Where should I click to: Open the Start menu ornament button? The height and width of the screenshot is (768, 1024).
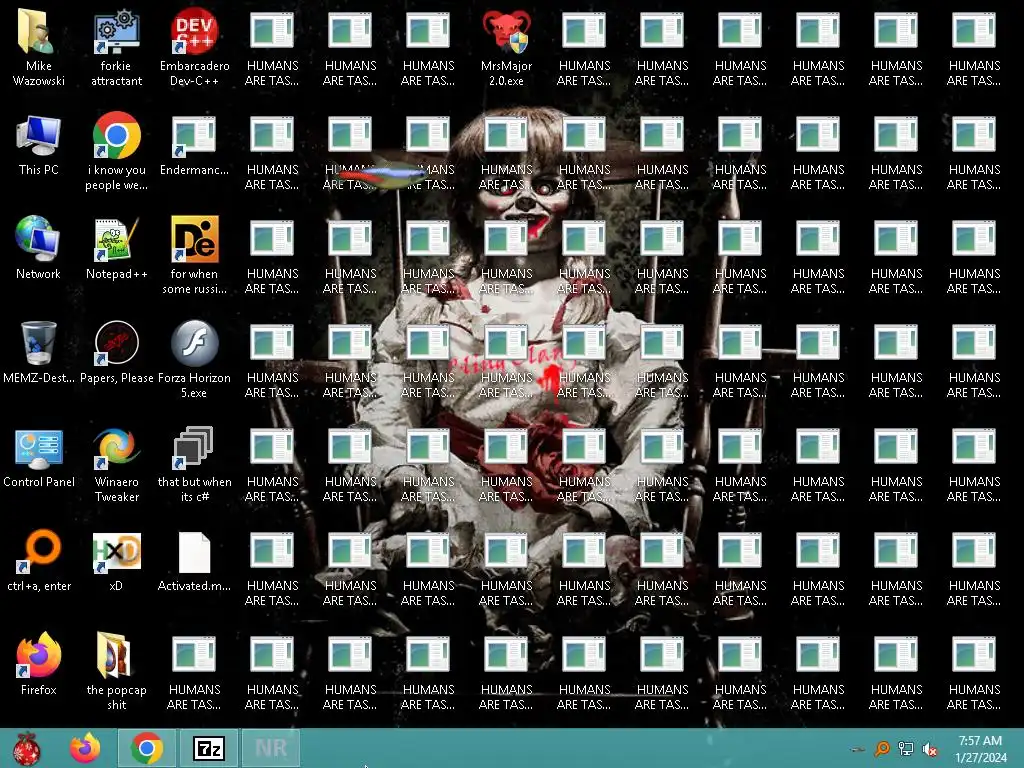(27, 748)
